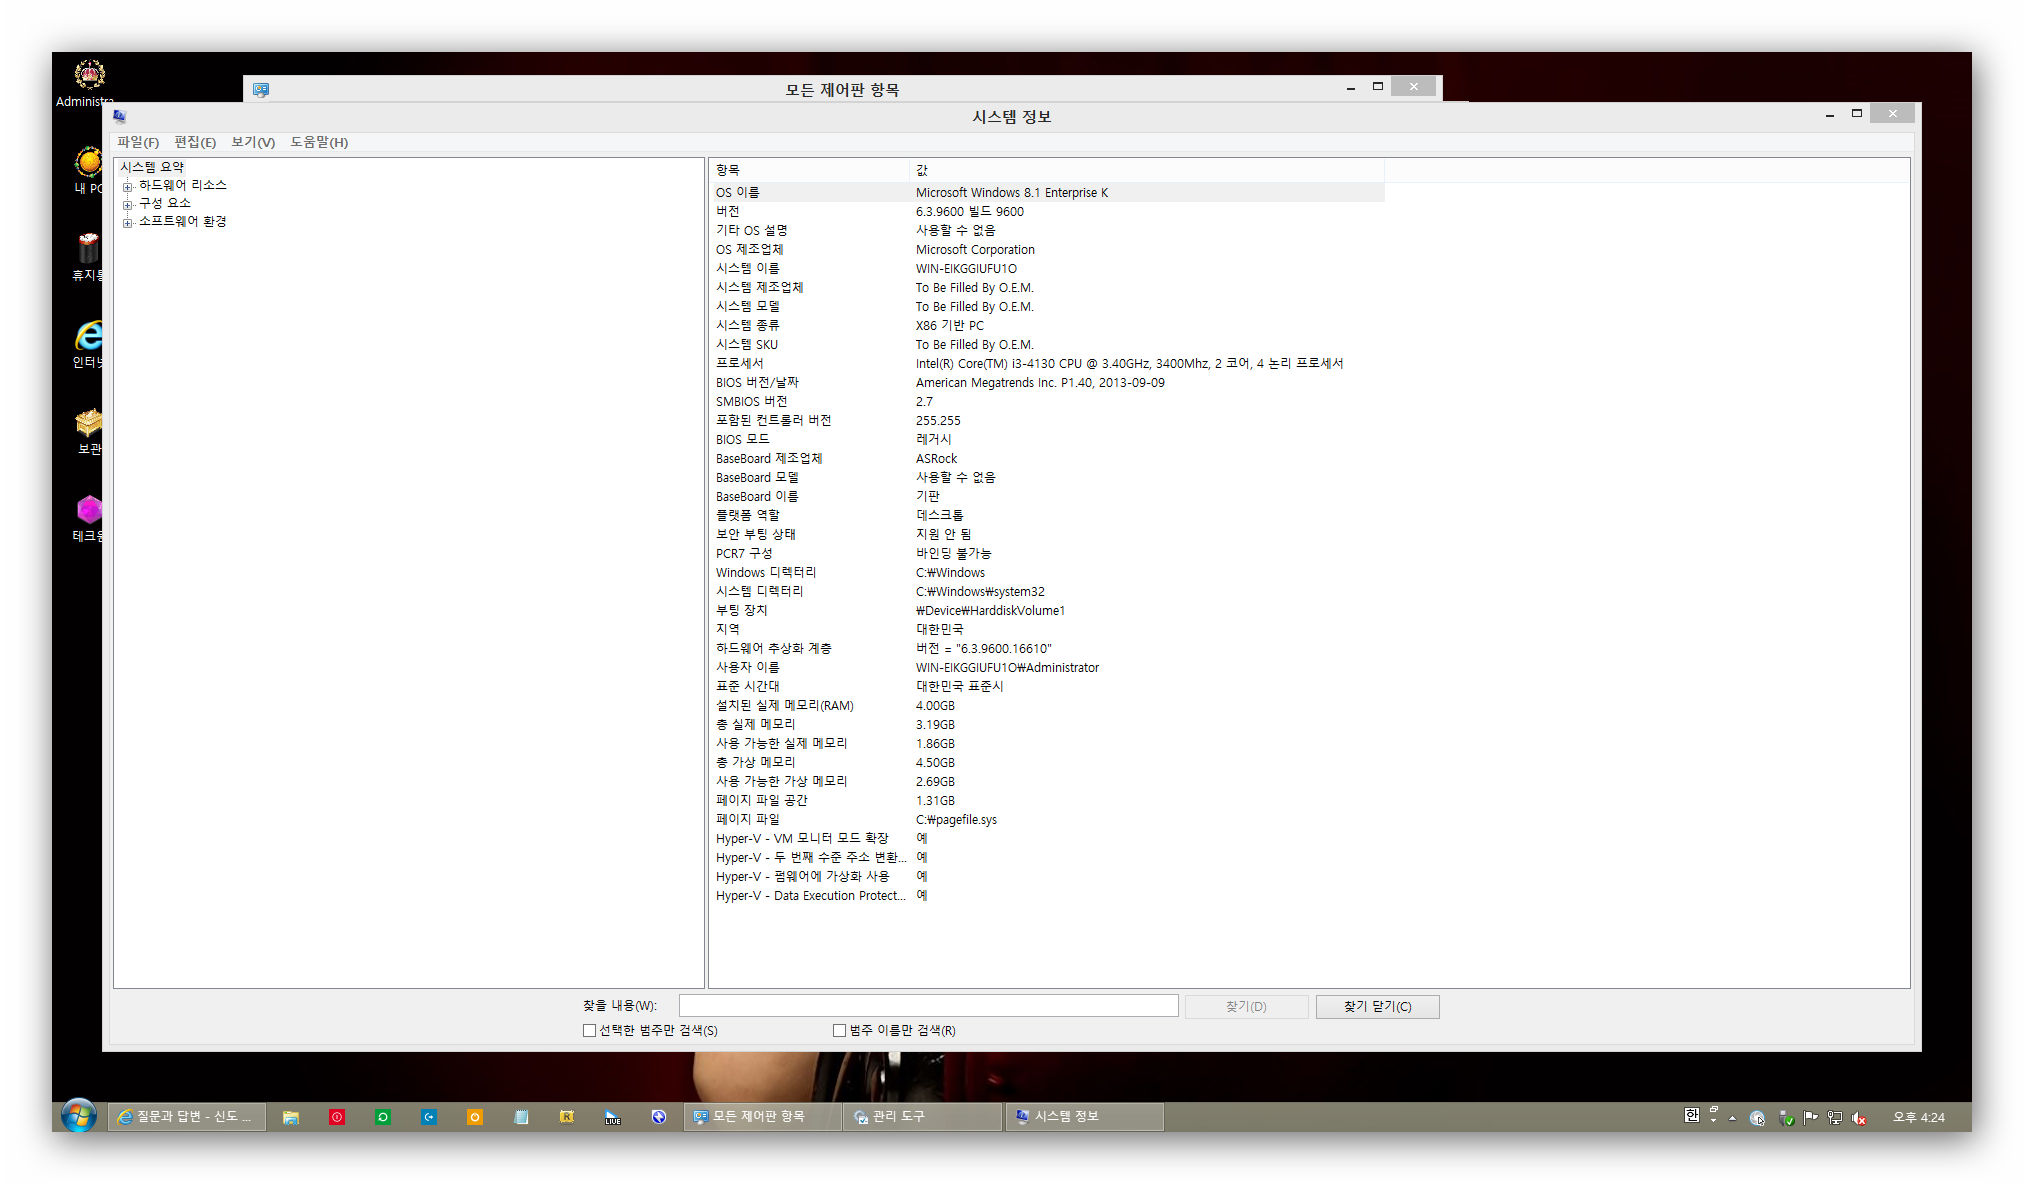2024x1184 pixels.
Task: Click the orange power icon in taskbar
Action: 475,1117
